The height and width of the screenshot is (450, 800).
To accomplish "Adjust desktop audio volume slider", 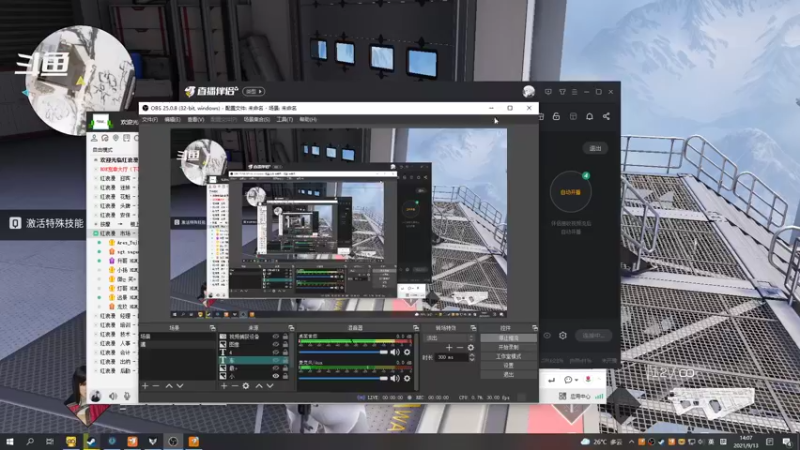I will click(343, 352).
